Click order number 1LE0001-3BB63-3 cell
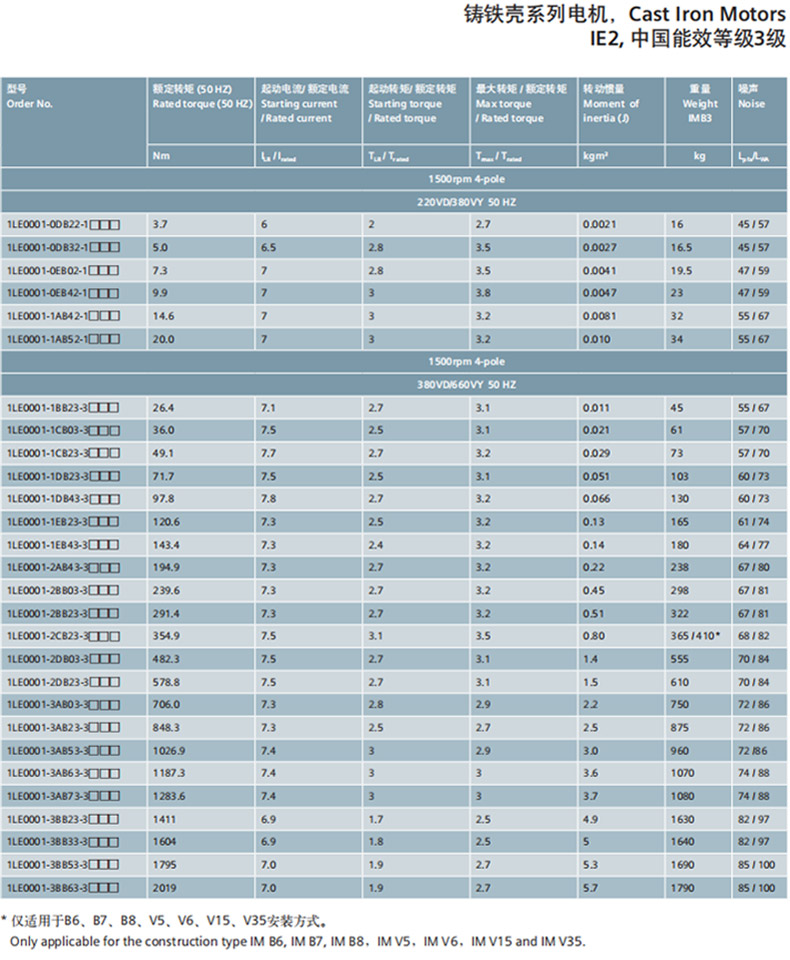Image resolution: width=790 pixels, height=960 pixels. 63,887
